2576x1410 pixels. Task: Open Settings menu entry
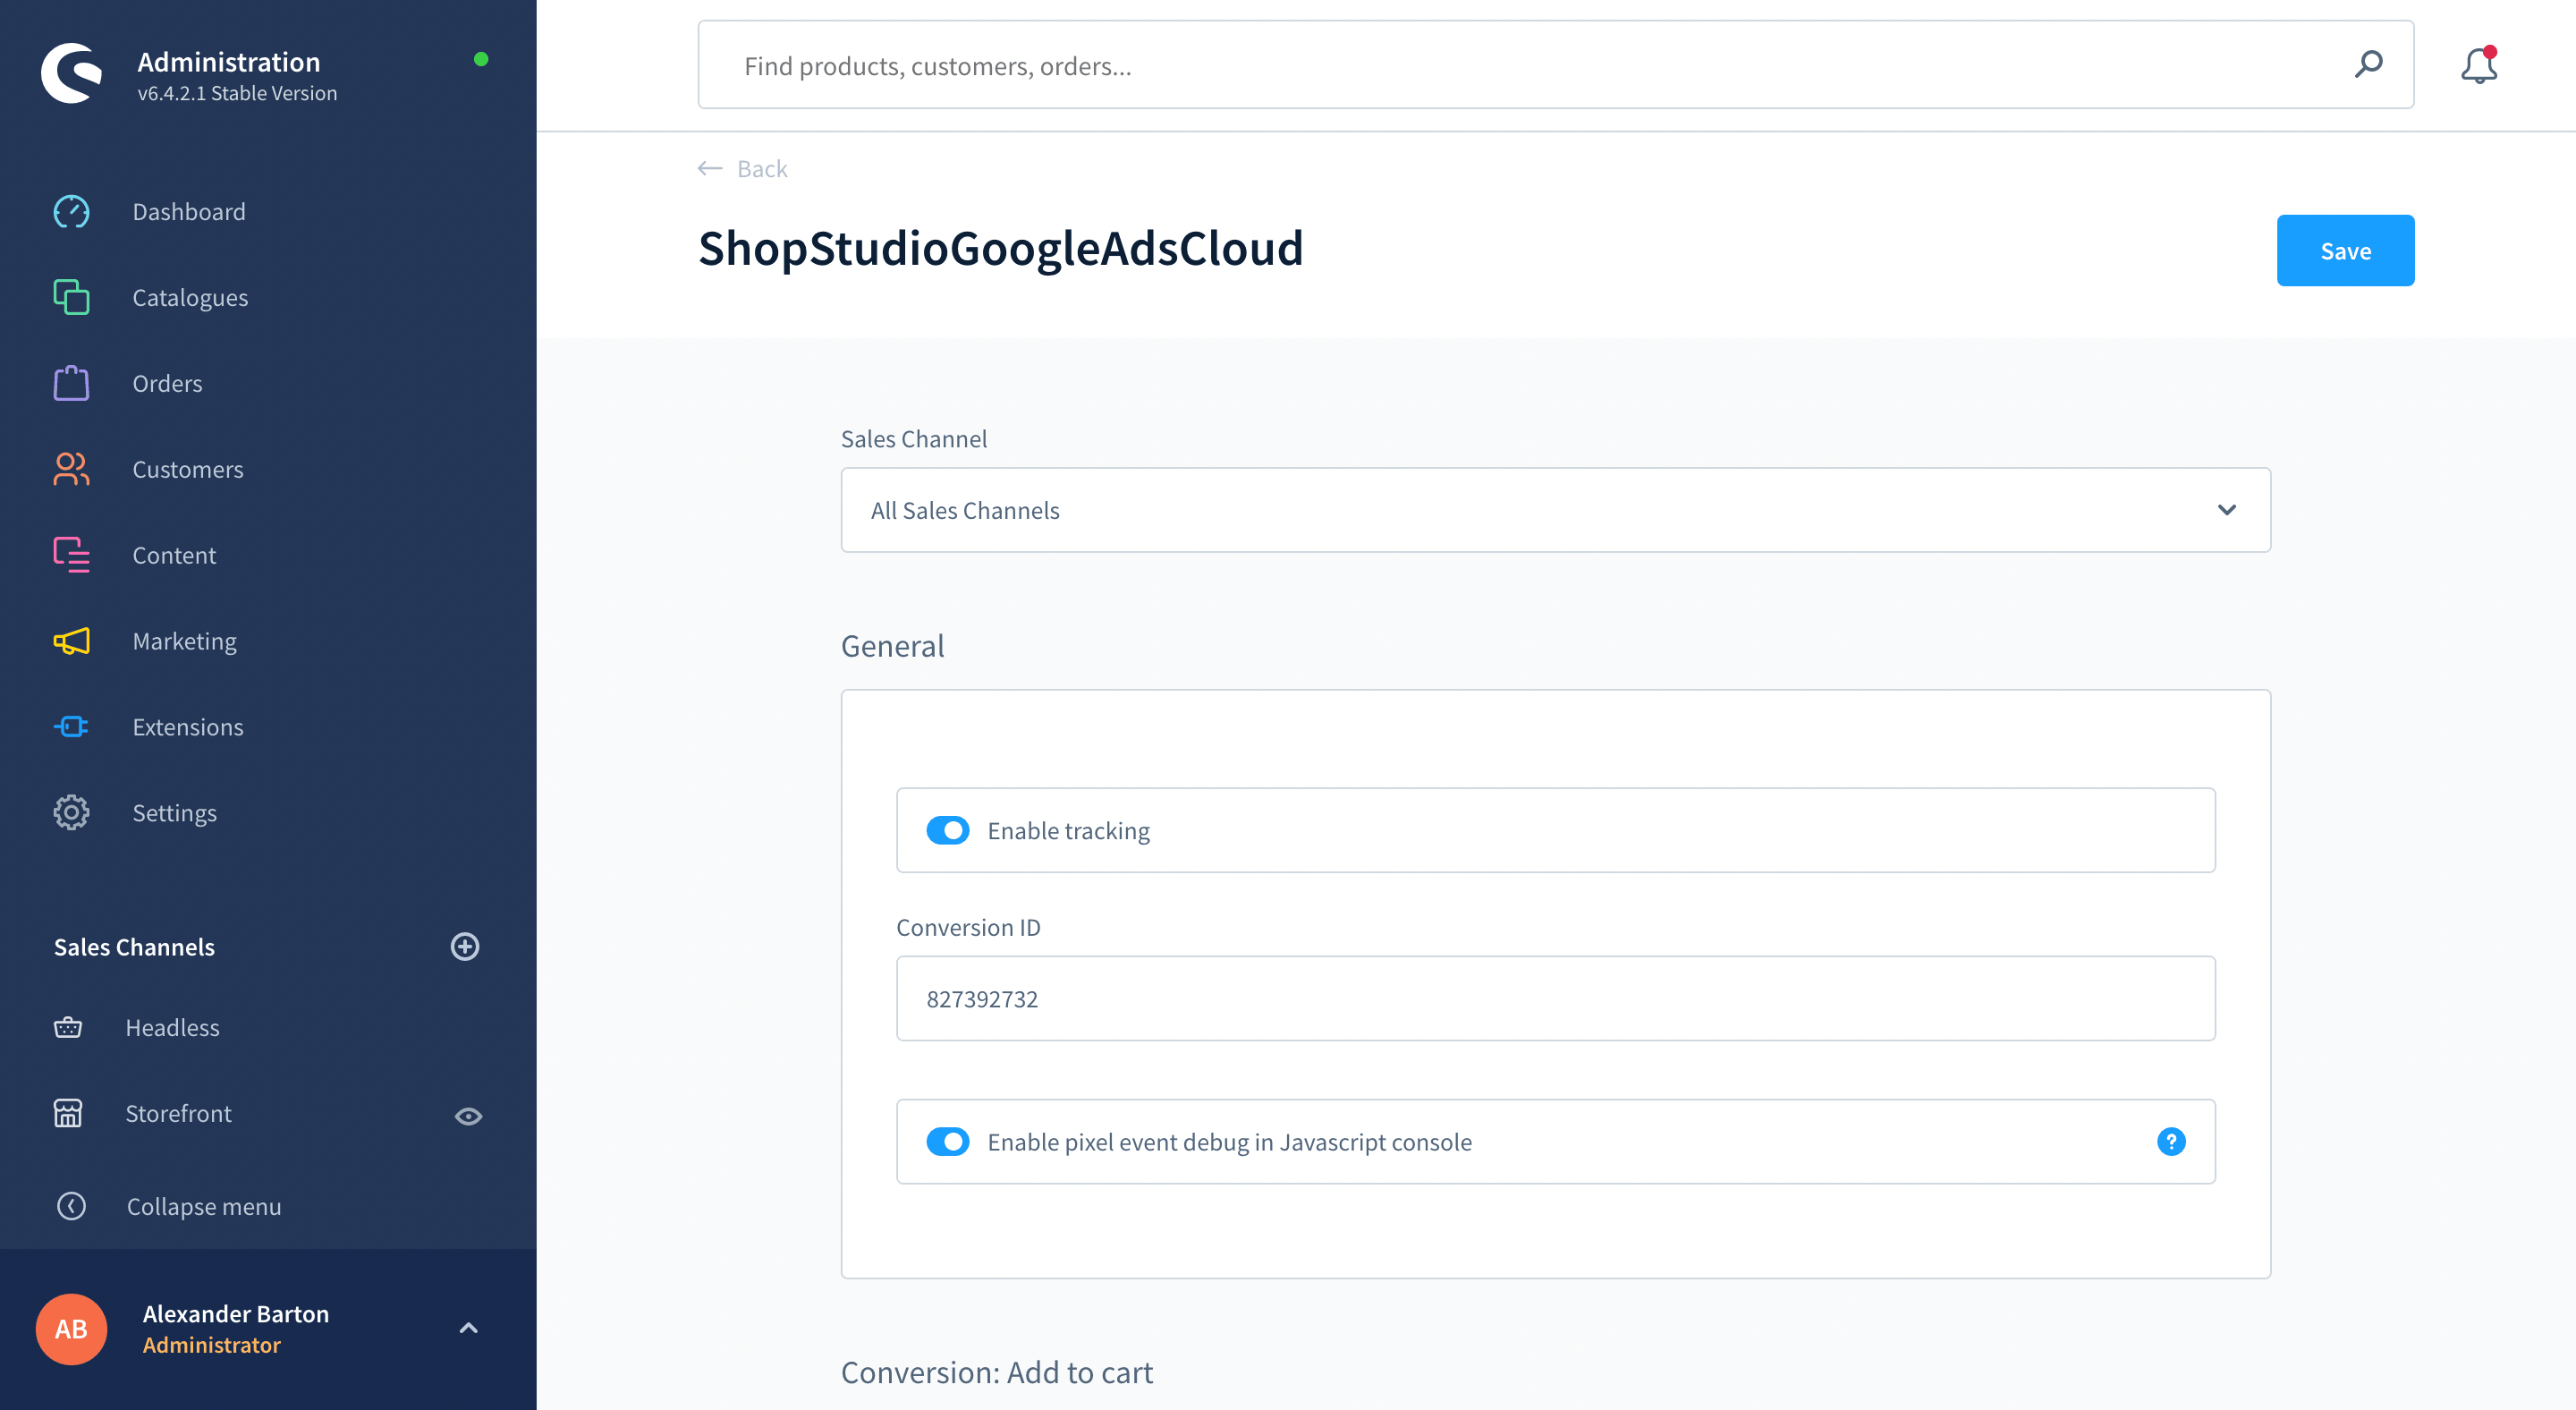pos(175,814)
